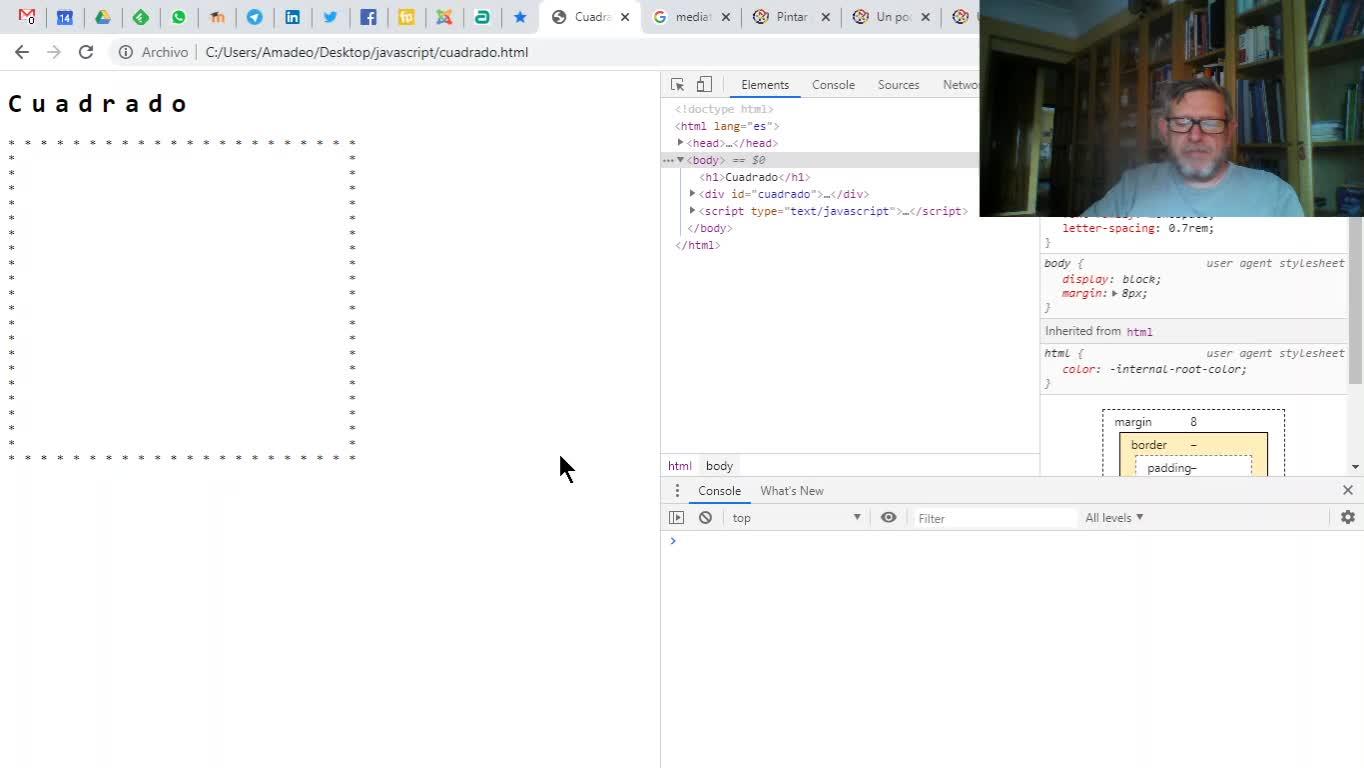Clear the console with the ban icon
This screenshot has width=1364, height=768.
(x=705, y=518)
